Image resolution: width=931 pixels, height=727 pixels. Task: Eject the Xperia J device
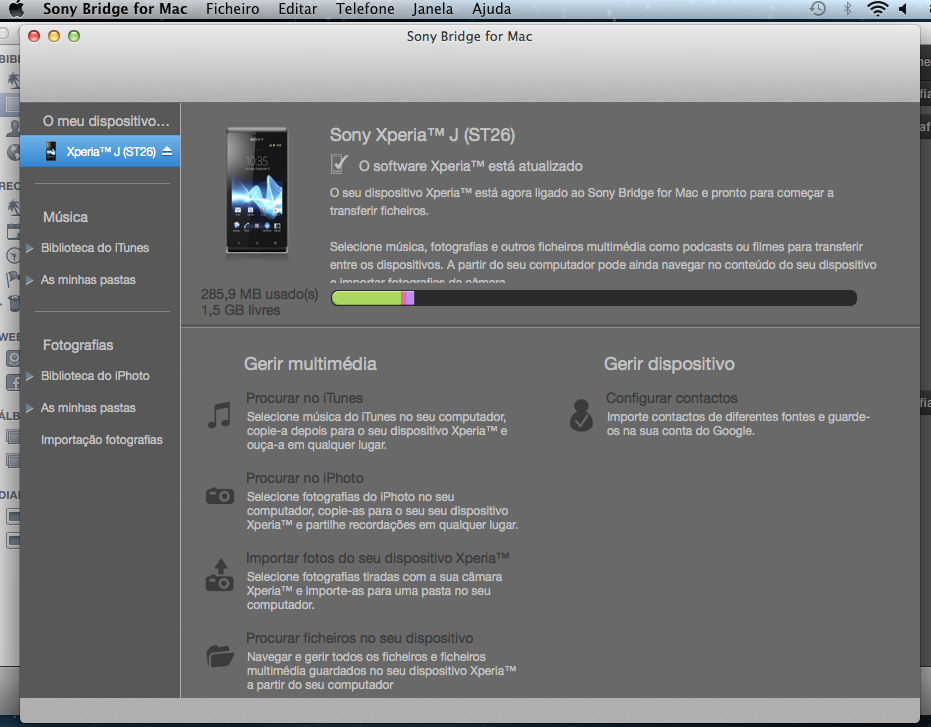point(167,152)
